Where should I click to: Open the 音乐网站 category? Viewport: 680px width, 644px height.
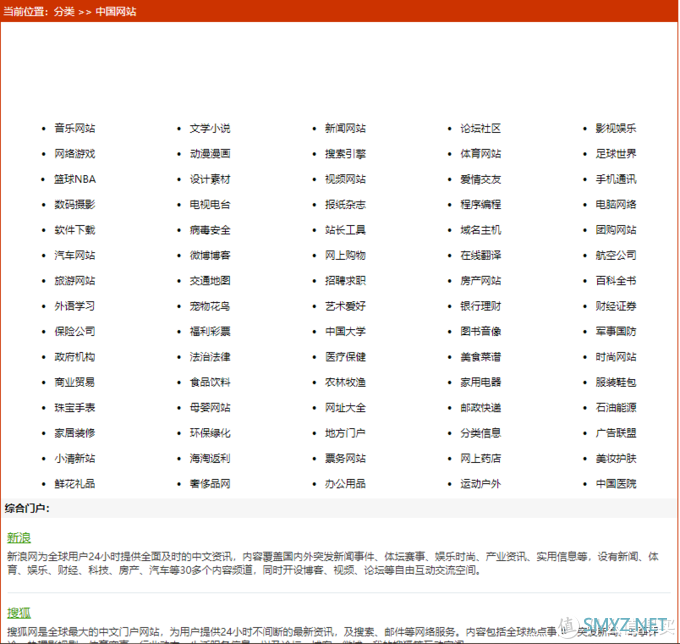coord(75,129)
